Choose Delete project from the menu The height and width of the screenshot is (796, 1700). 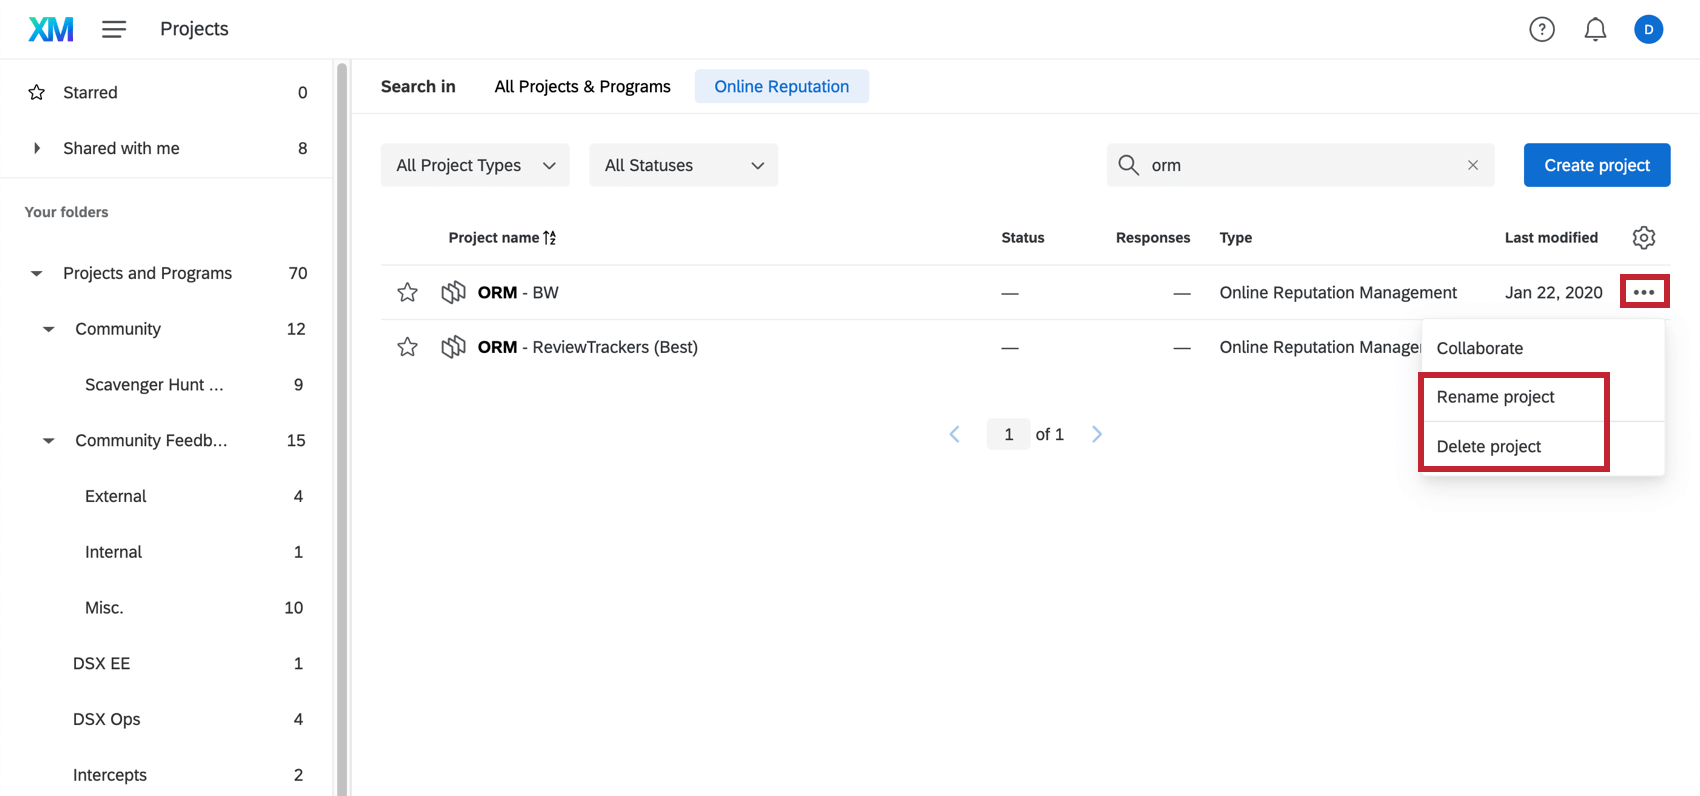pyautogui.click(x=1488, y=446)
